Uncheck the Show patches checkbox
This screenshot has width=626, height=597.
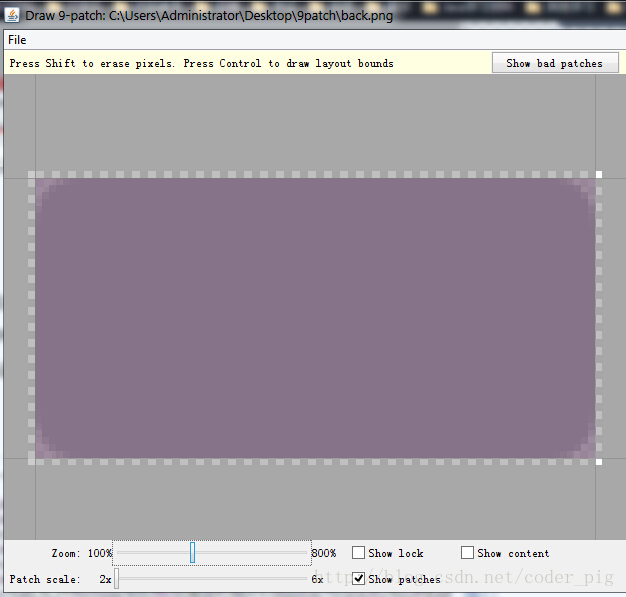[x=359, y=579]
